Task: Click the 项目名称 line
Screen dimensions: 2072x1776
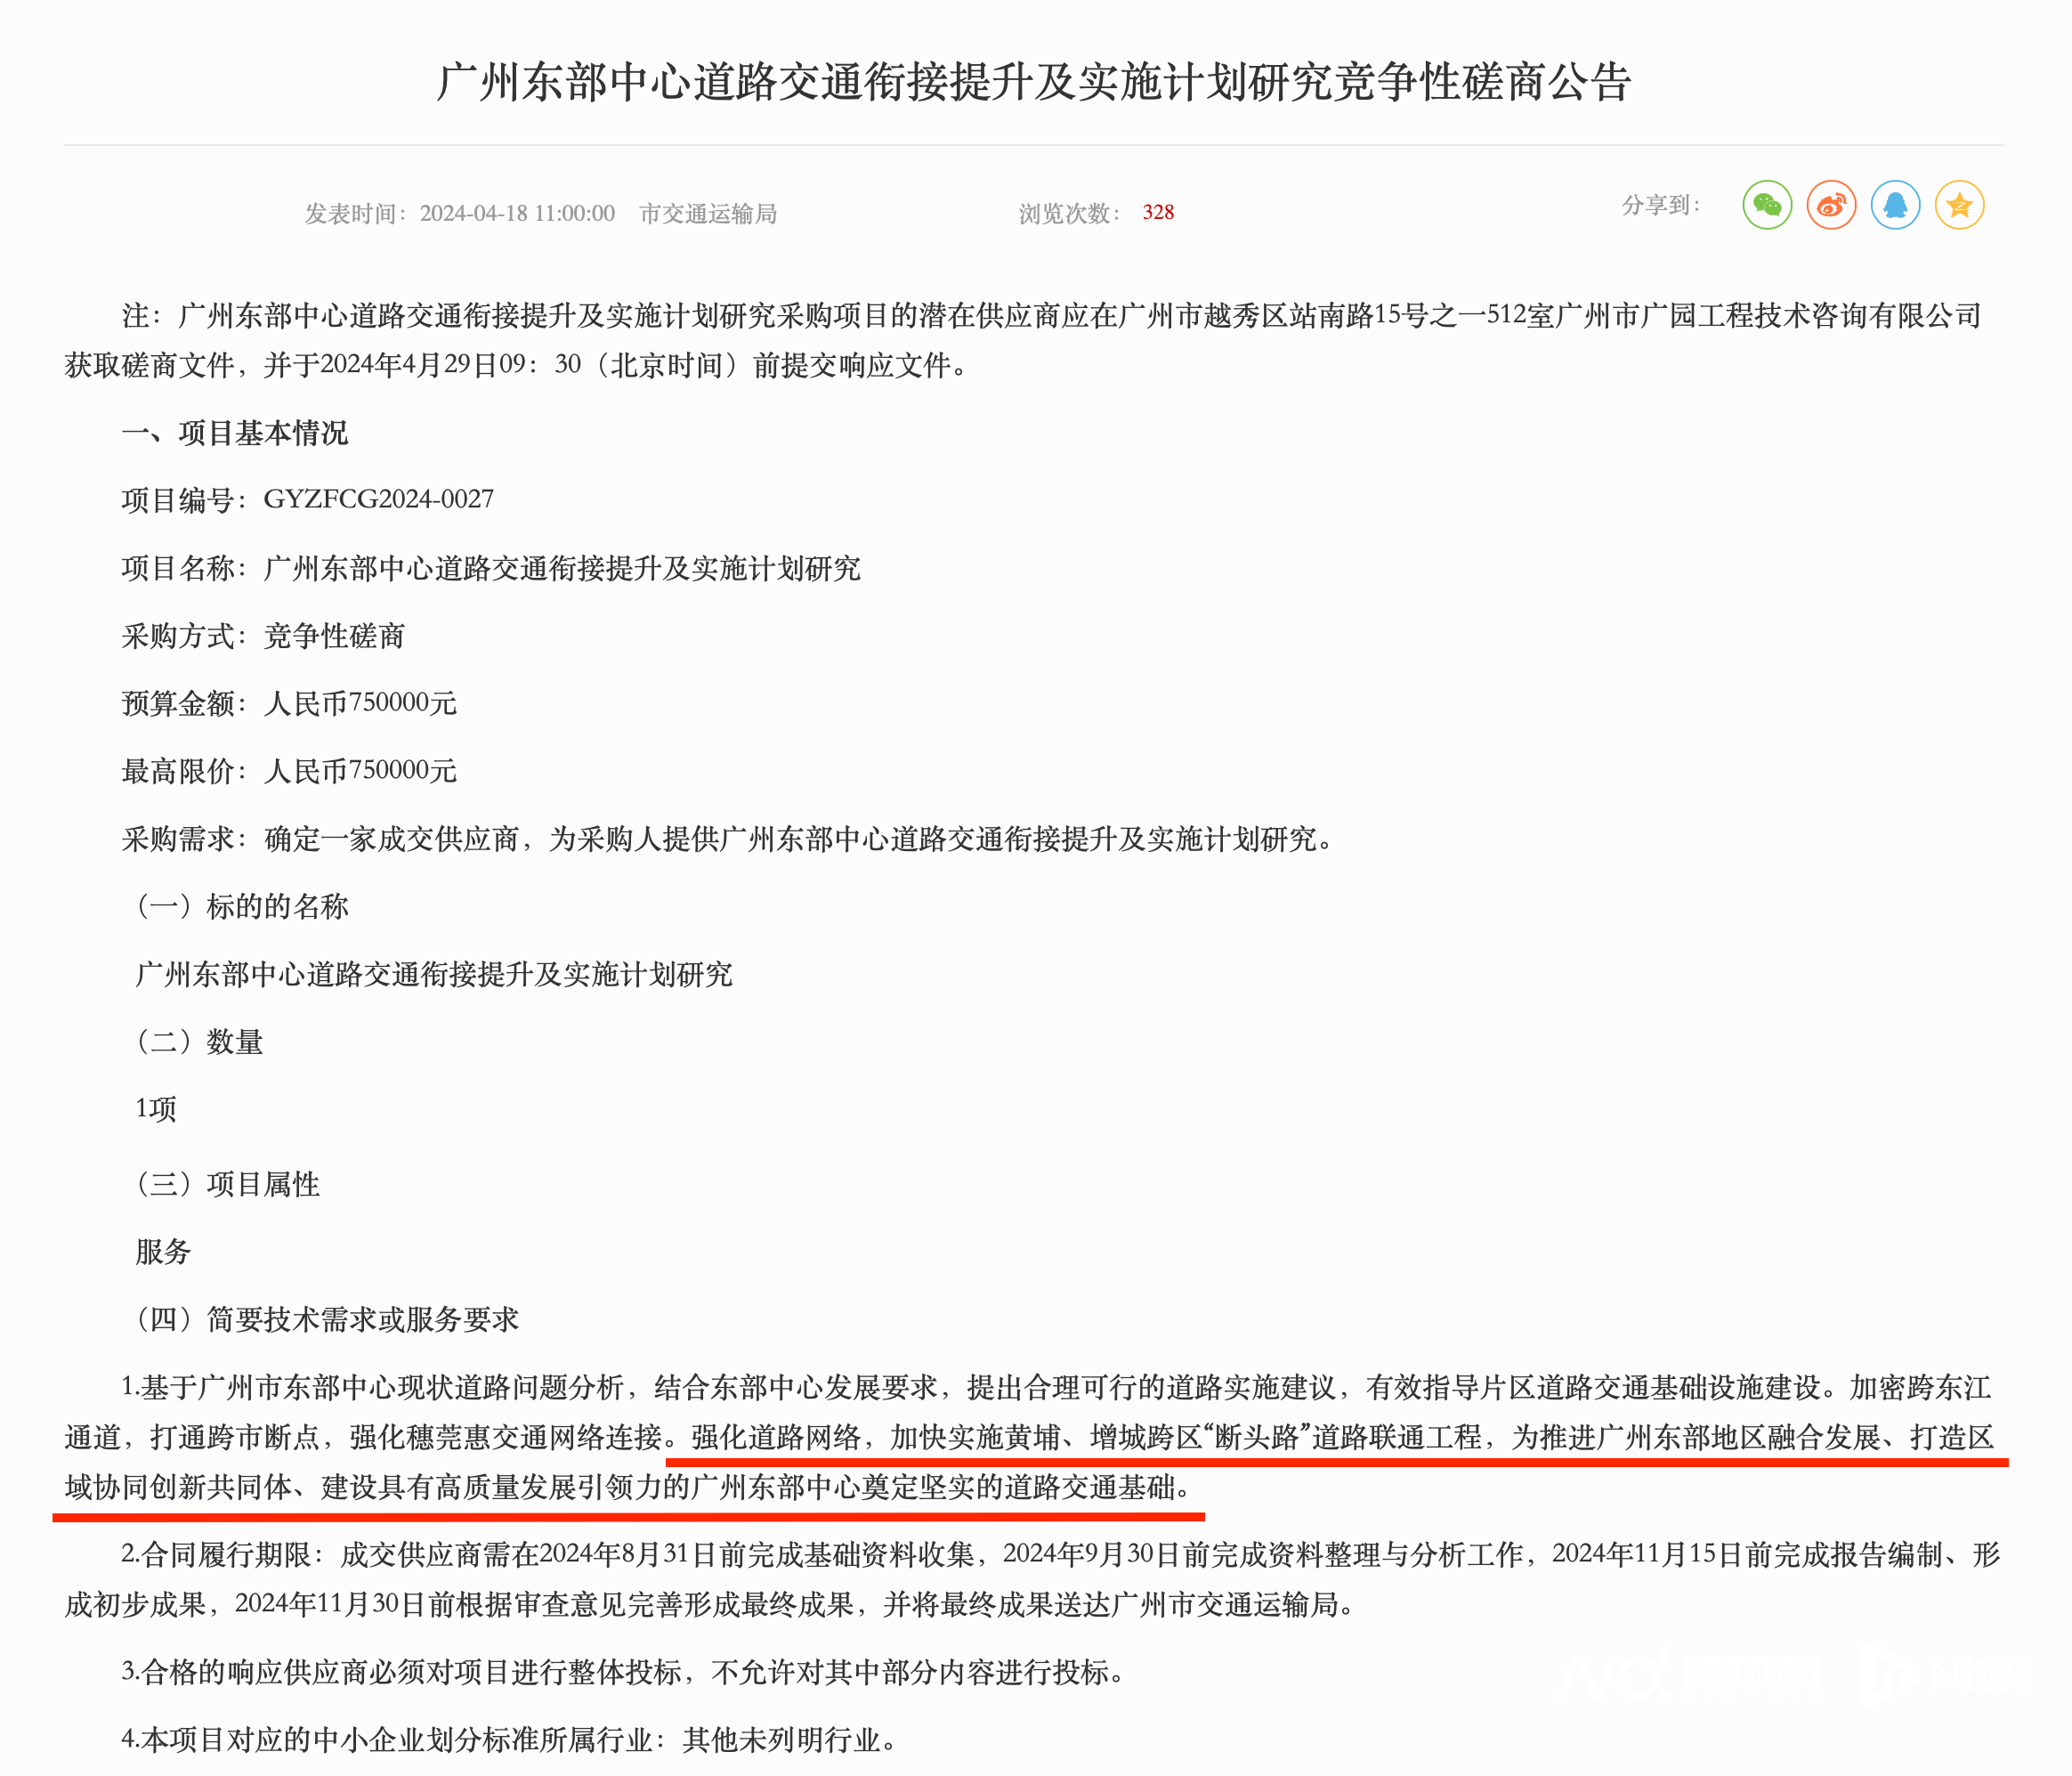Action: [491, 568]
